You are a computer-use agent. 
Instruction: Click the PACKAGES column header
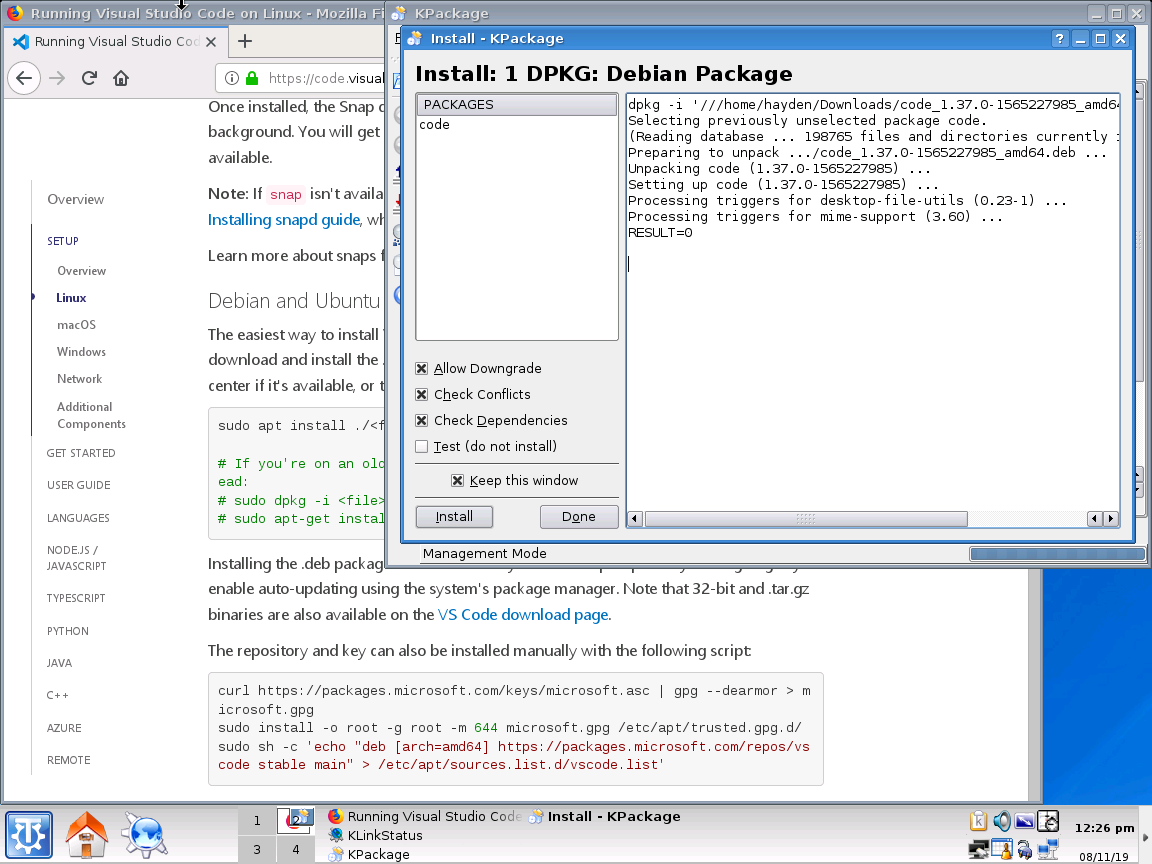coord(516,104)
